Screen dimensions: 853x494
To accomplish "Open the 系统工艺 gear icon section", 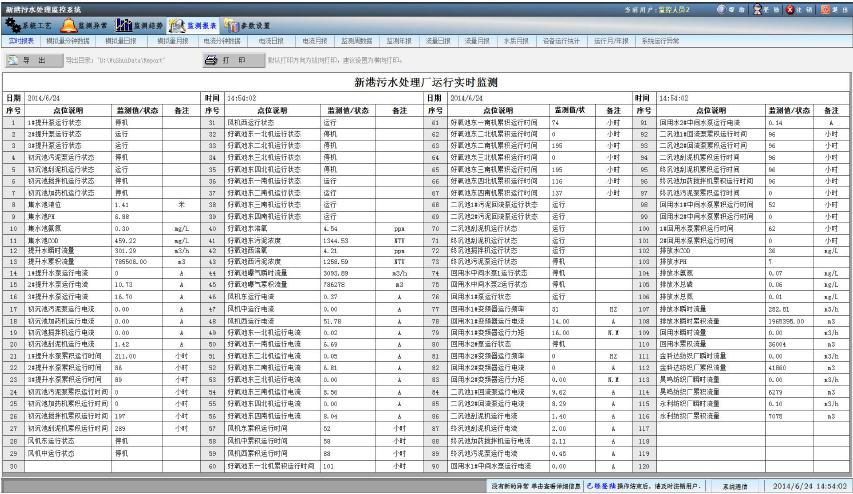I will click(x=29, y=25).
